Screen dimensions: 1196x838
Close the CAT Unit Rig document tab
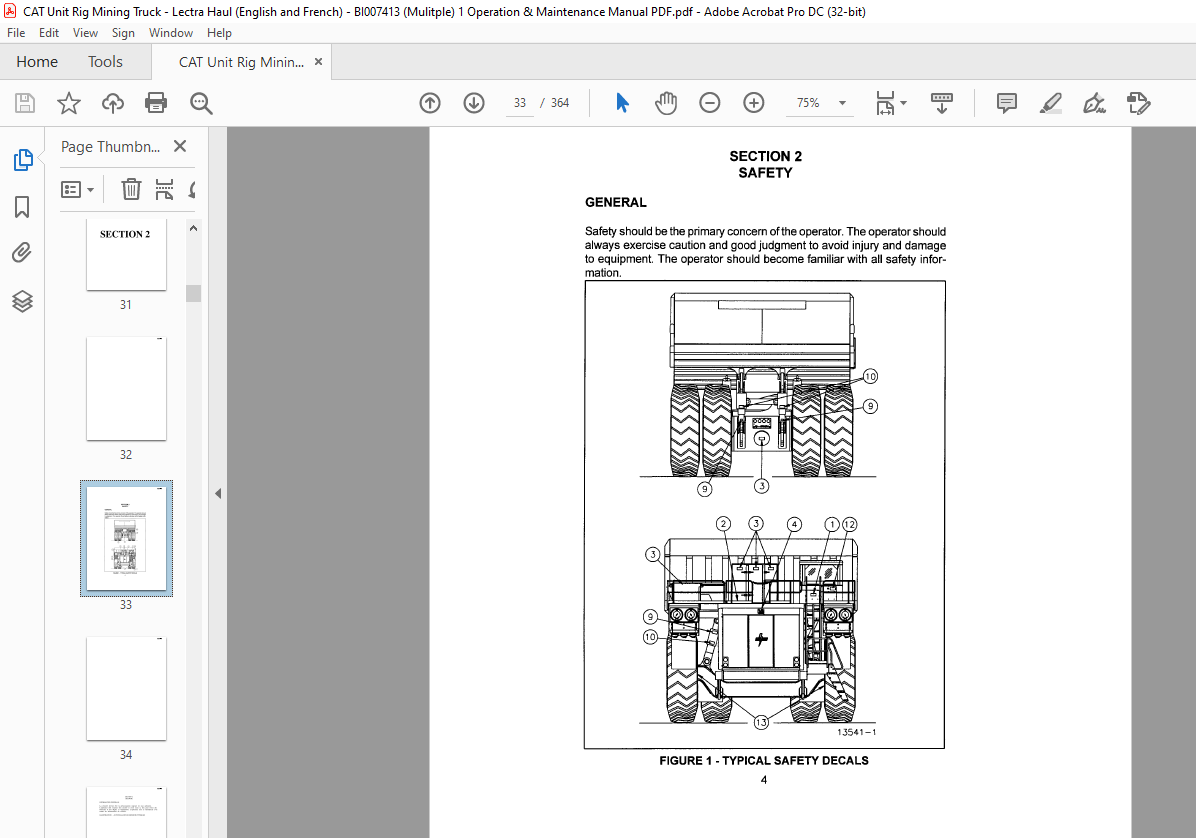tap(318, 62)
